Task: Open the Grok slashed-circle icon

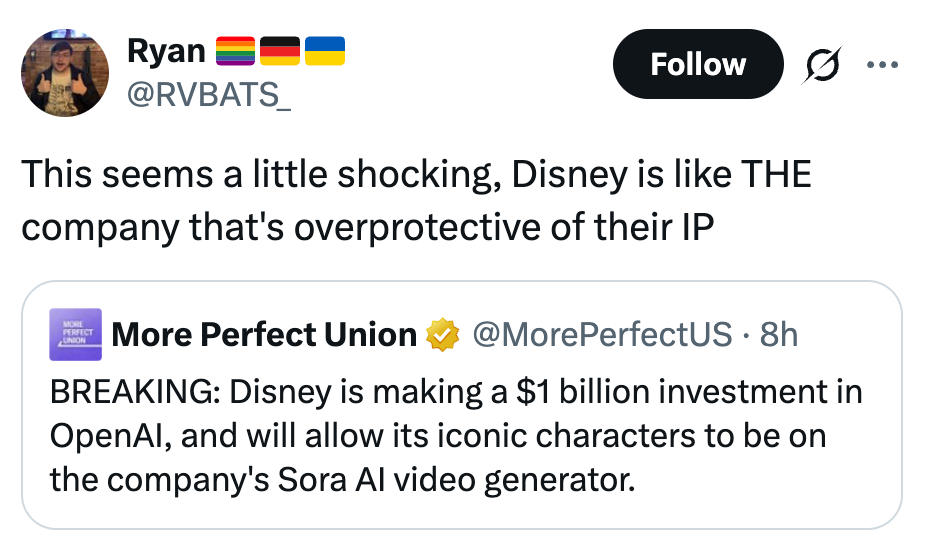Action: point(822,65)
